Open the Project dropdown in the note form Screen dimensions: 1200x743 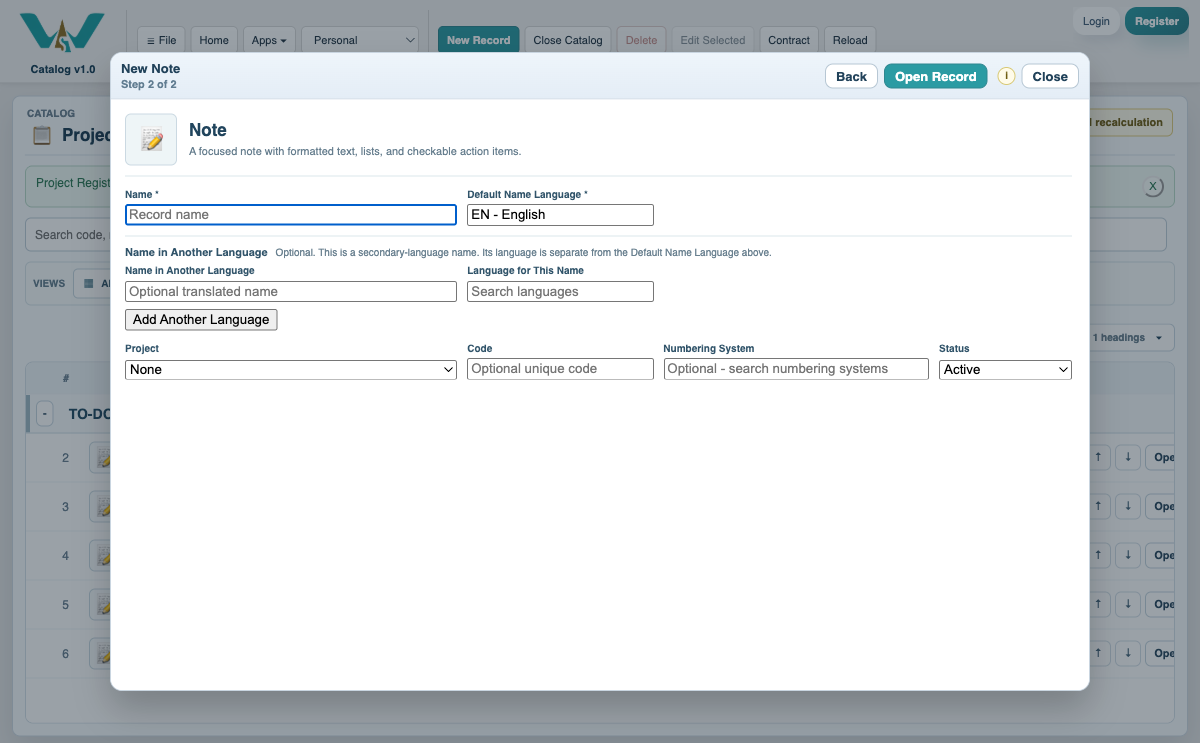click(291, 369)
